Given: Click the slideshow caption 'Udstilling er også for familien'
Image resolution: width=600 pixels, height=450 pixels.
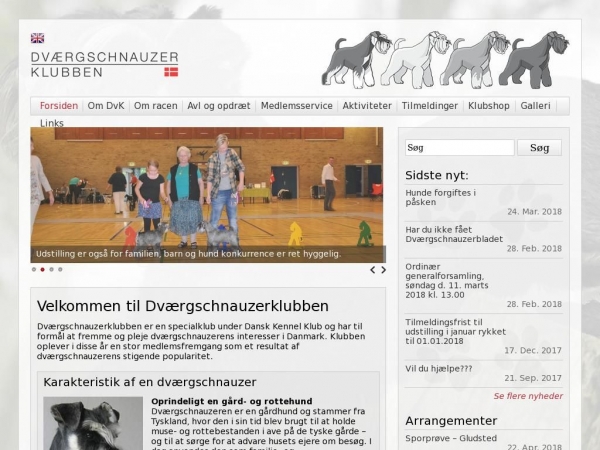Looking at the screenshot, I should tap(188, 254).
